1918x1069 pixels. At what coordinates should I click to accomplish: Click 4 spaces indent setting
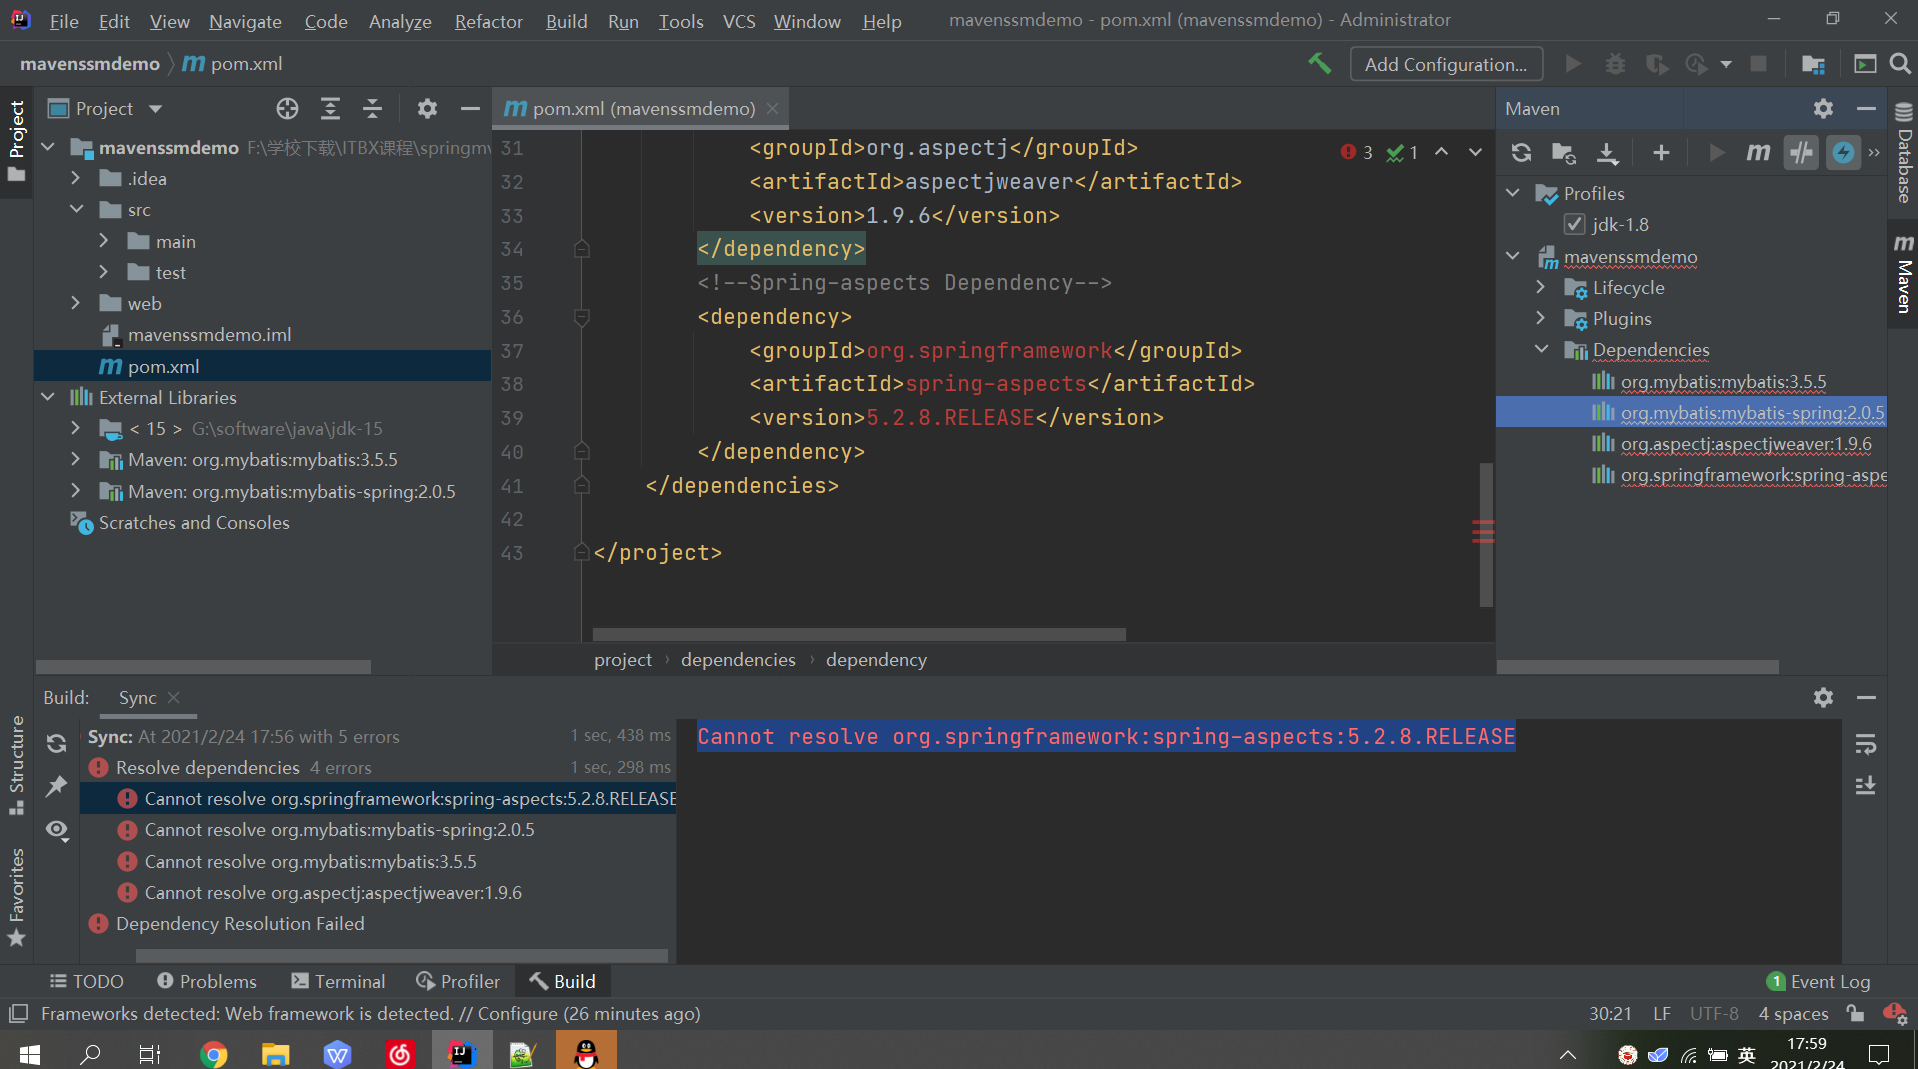pos(1793,1013)
